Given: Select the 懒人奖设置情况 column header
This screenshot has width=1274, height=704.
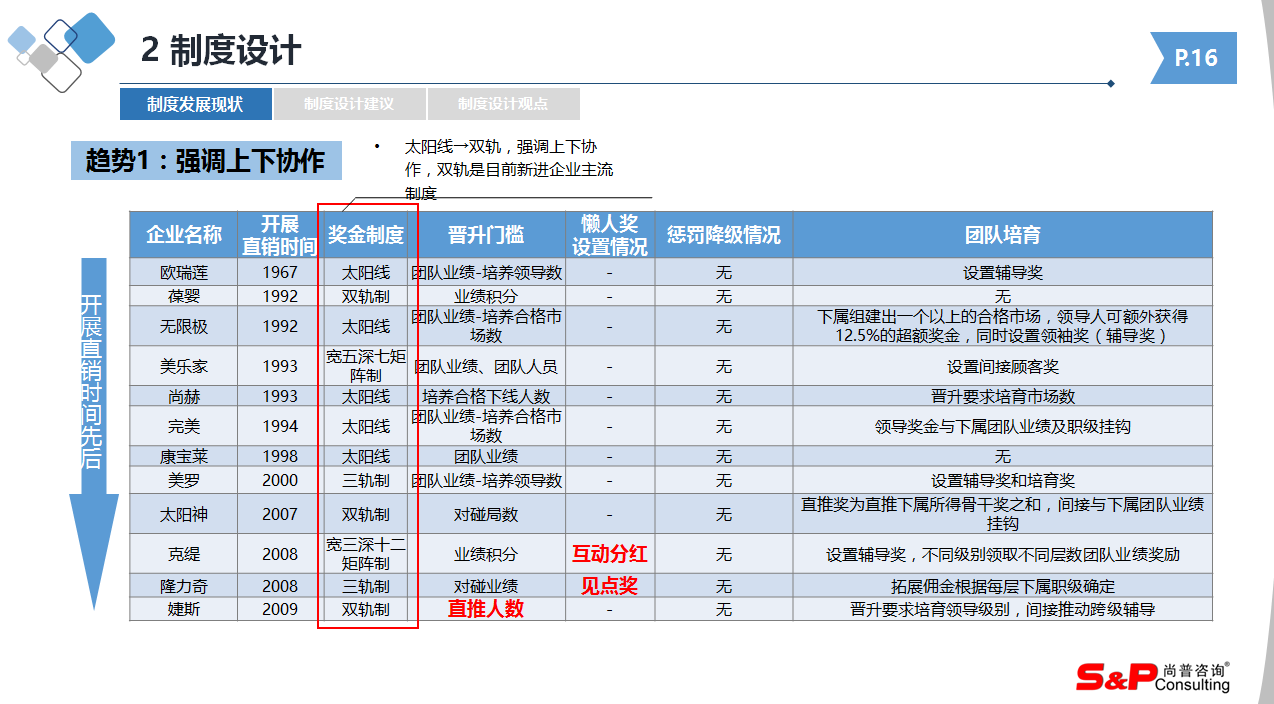Looking at the screenshot, I should (x=610, y=235).
